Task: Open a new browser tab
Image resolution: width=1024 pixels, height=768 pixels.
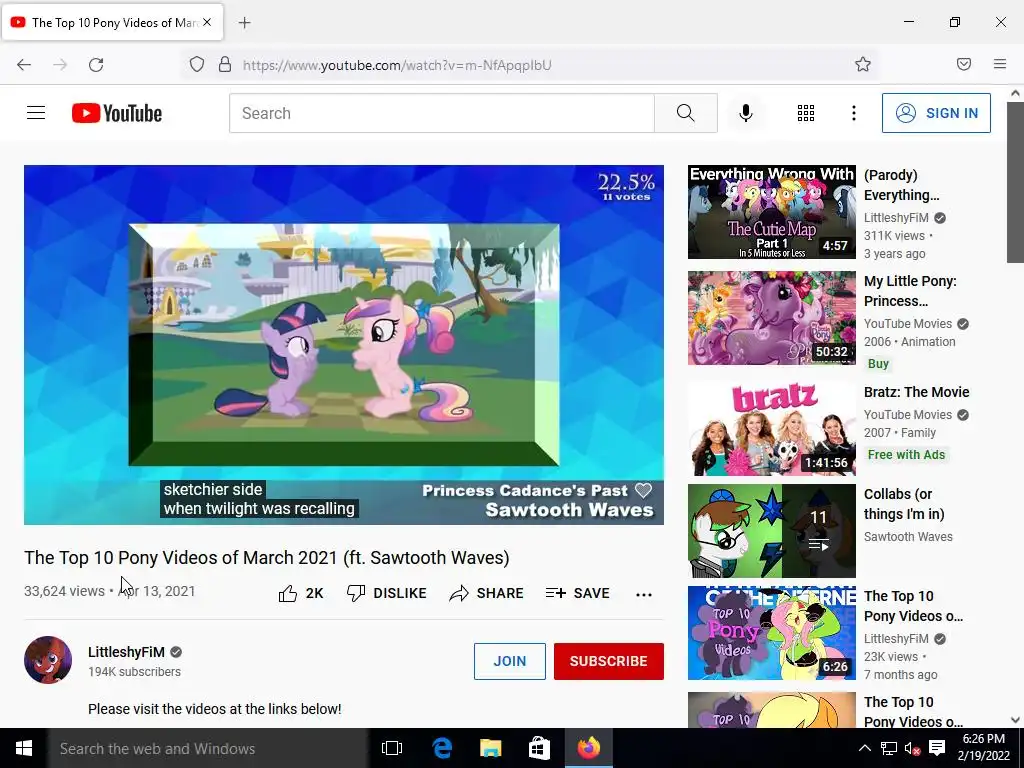Action: pyautogui.click(x=244, y=23)
